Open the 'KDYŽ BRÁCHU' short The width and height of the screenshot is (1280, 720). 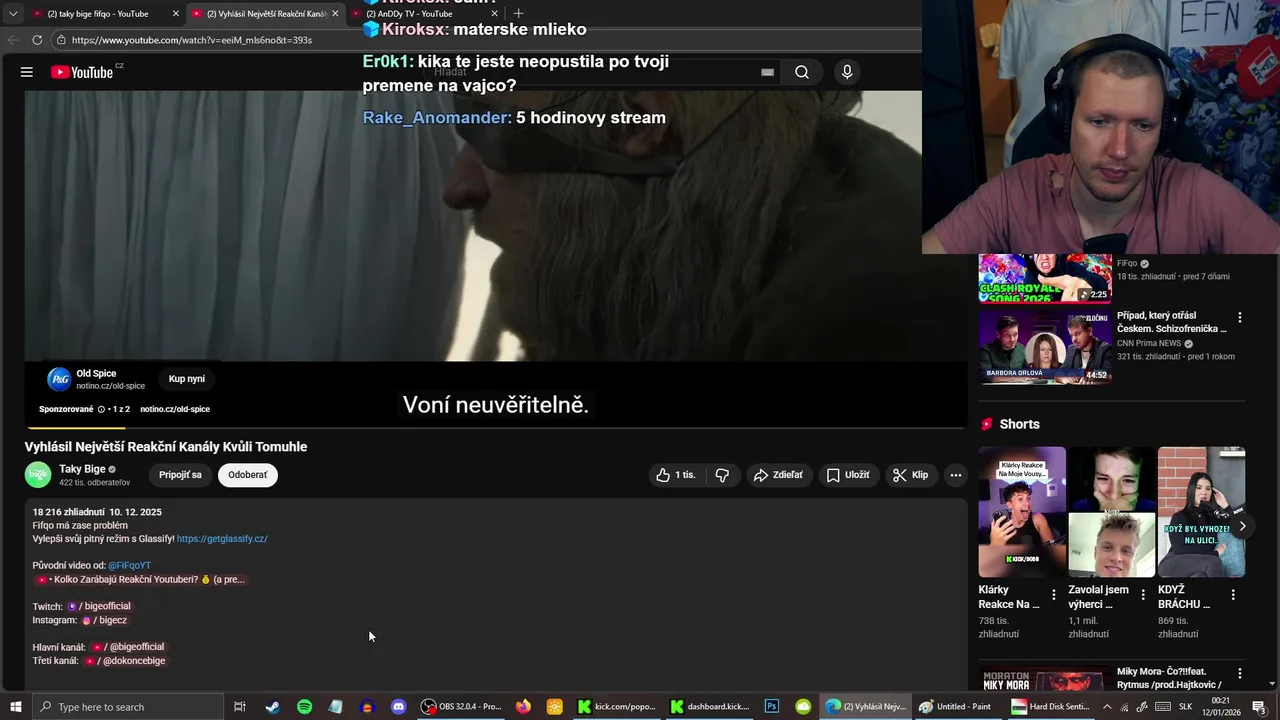(x=1201, y=512)
